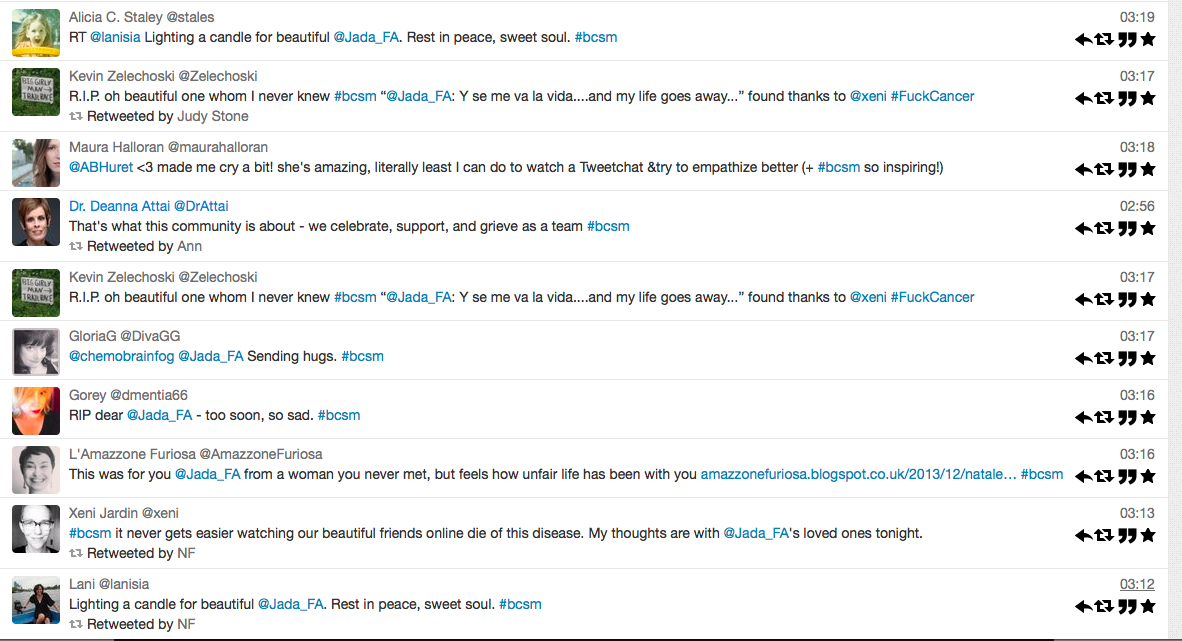Image resolution: width=1182 pixels, height=641 pixels.
Task: Click #bcsm hashtag in Xeni Jardin's tweet
Action: [90, 533]
